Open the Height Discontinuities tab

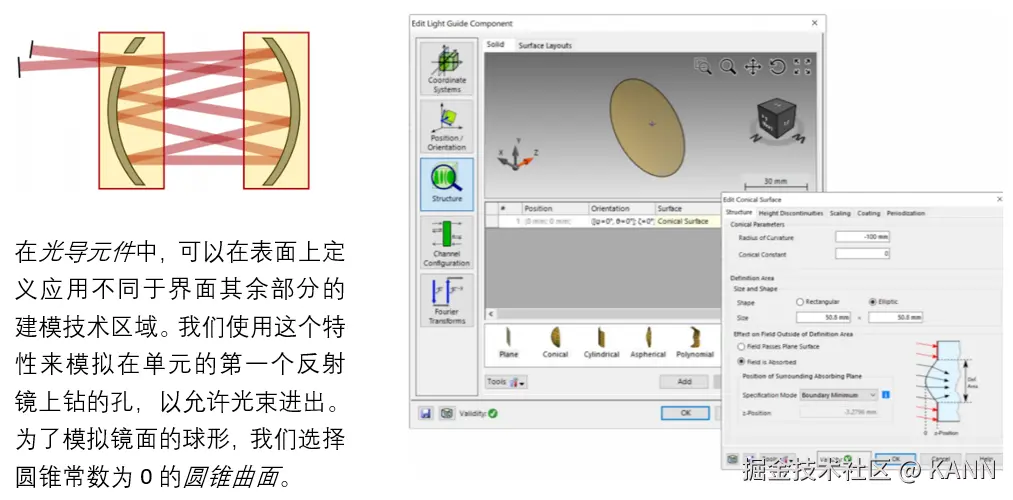pyautogui.click(x=791, y=213)
